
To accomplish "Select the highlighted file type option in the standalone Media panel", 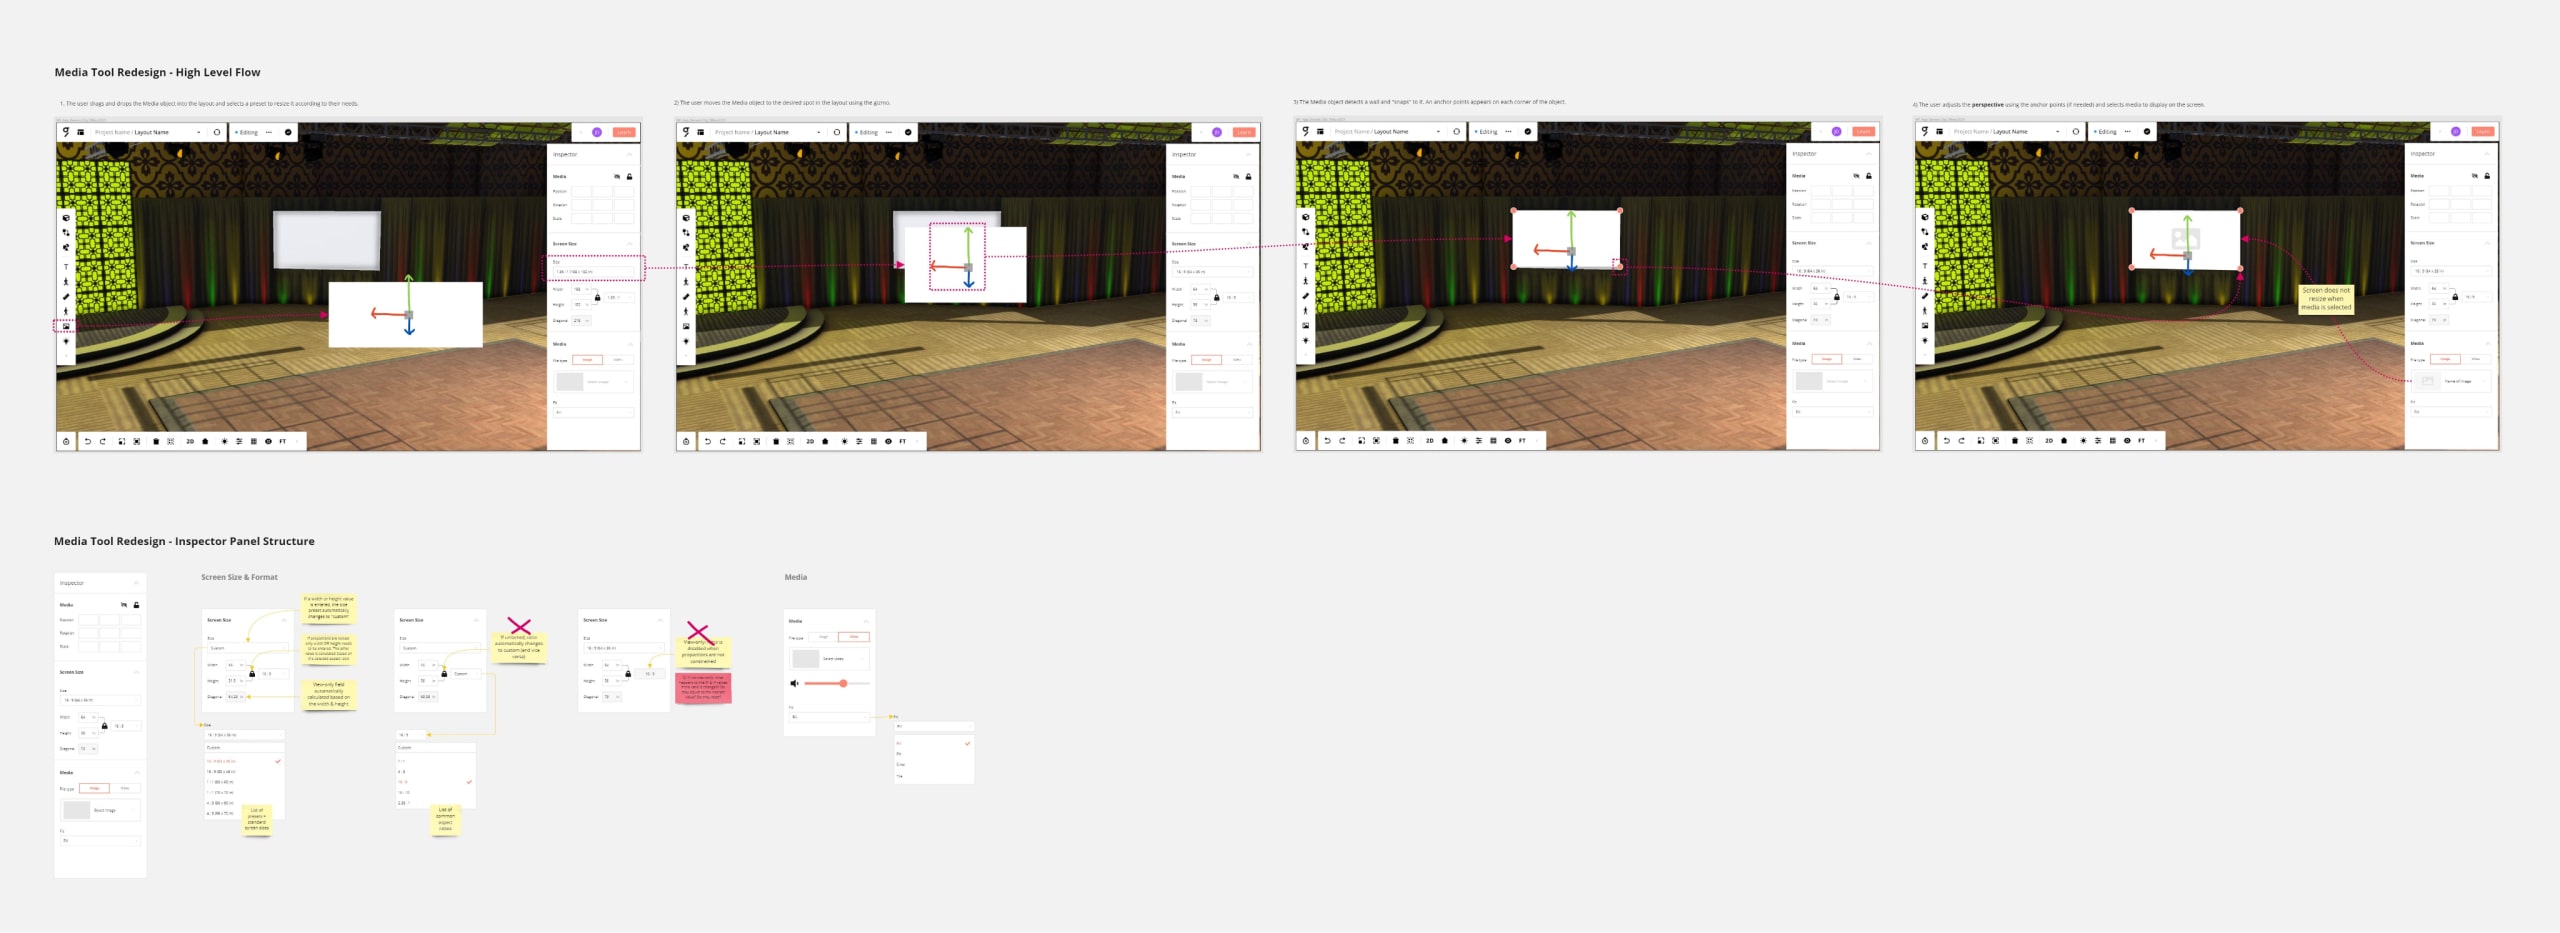I will point(854,637).
